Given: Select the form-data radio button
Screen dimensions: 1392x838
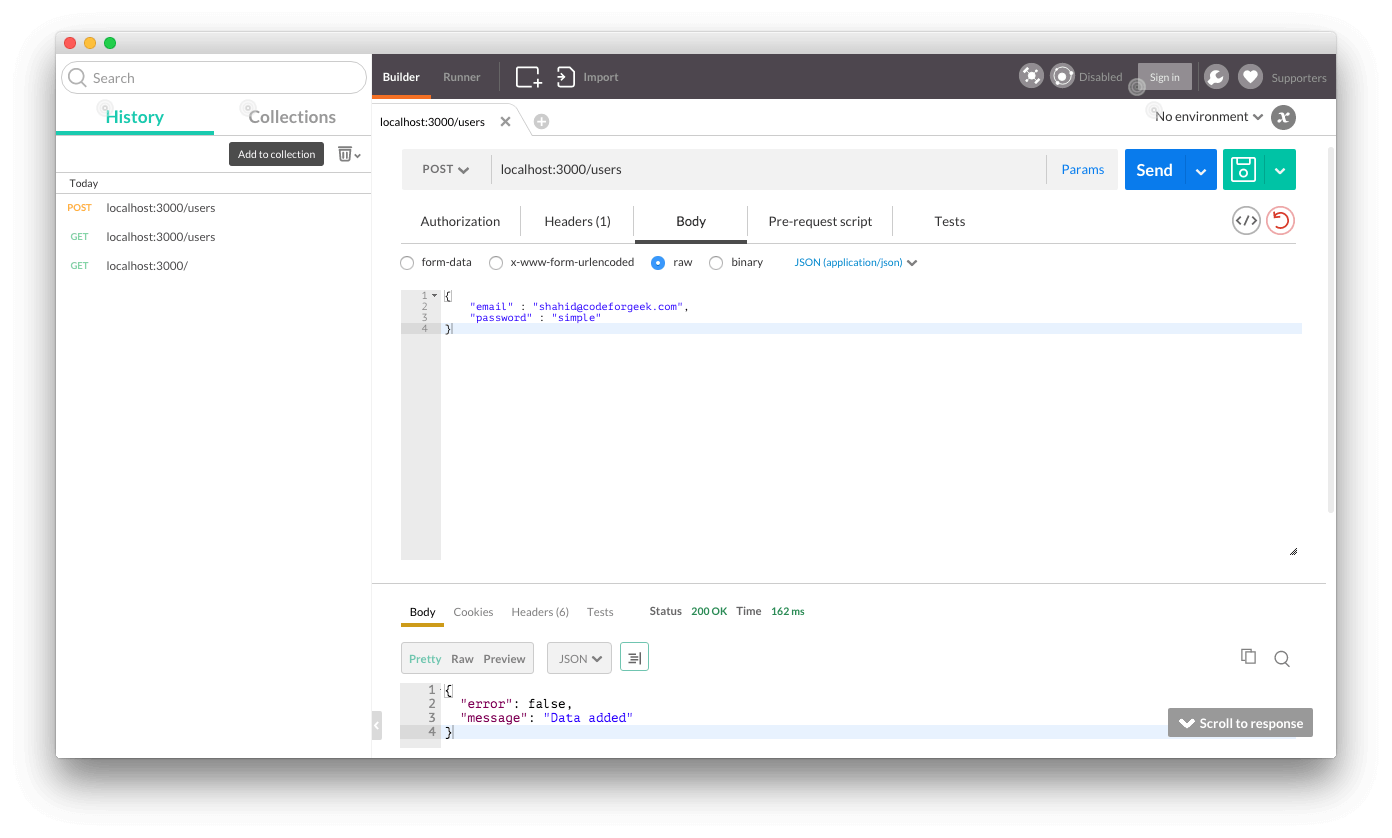Looking at the screenshot, I should pyautogui.click(x=407, y=263).
